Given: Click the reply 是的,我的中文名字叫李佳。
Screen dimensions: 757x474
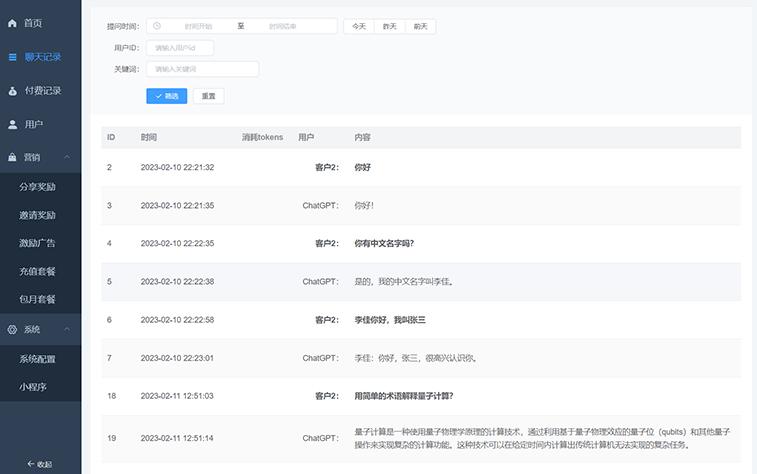Looking at the screenshot, I should point(404,281).
